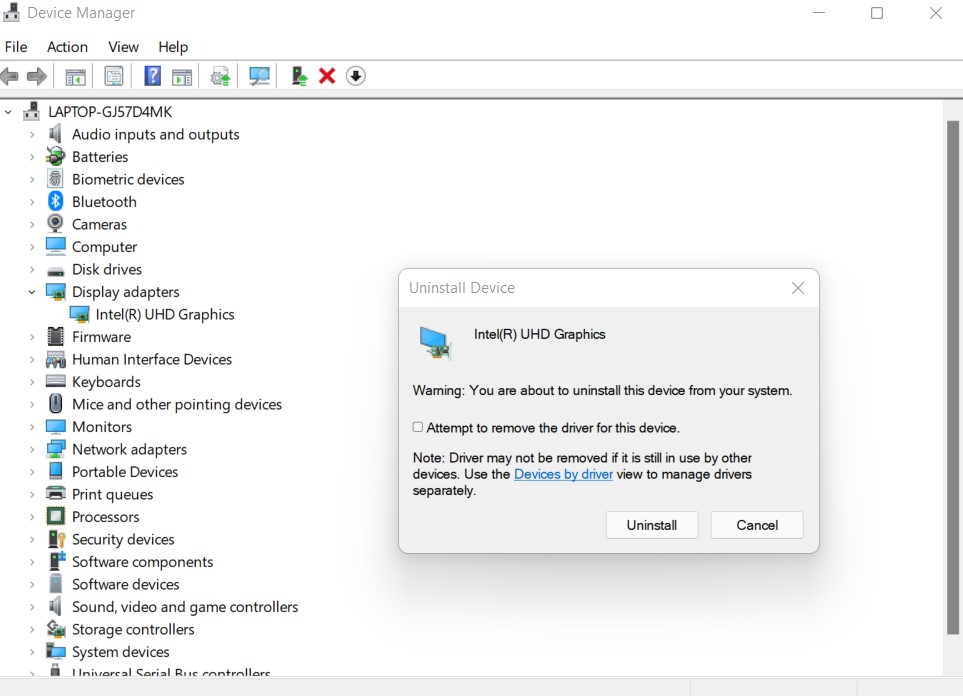Click the scan for hardware changes icon
This screenshot has width=963, height=696.
click(x=260, y=76)
